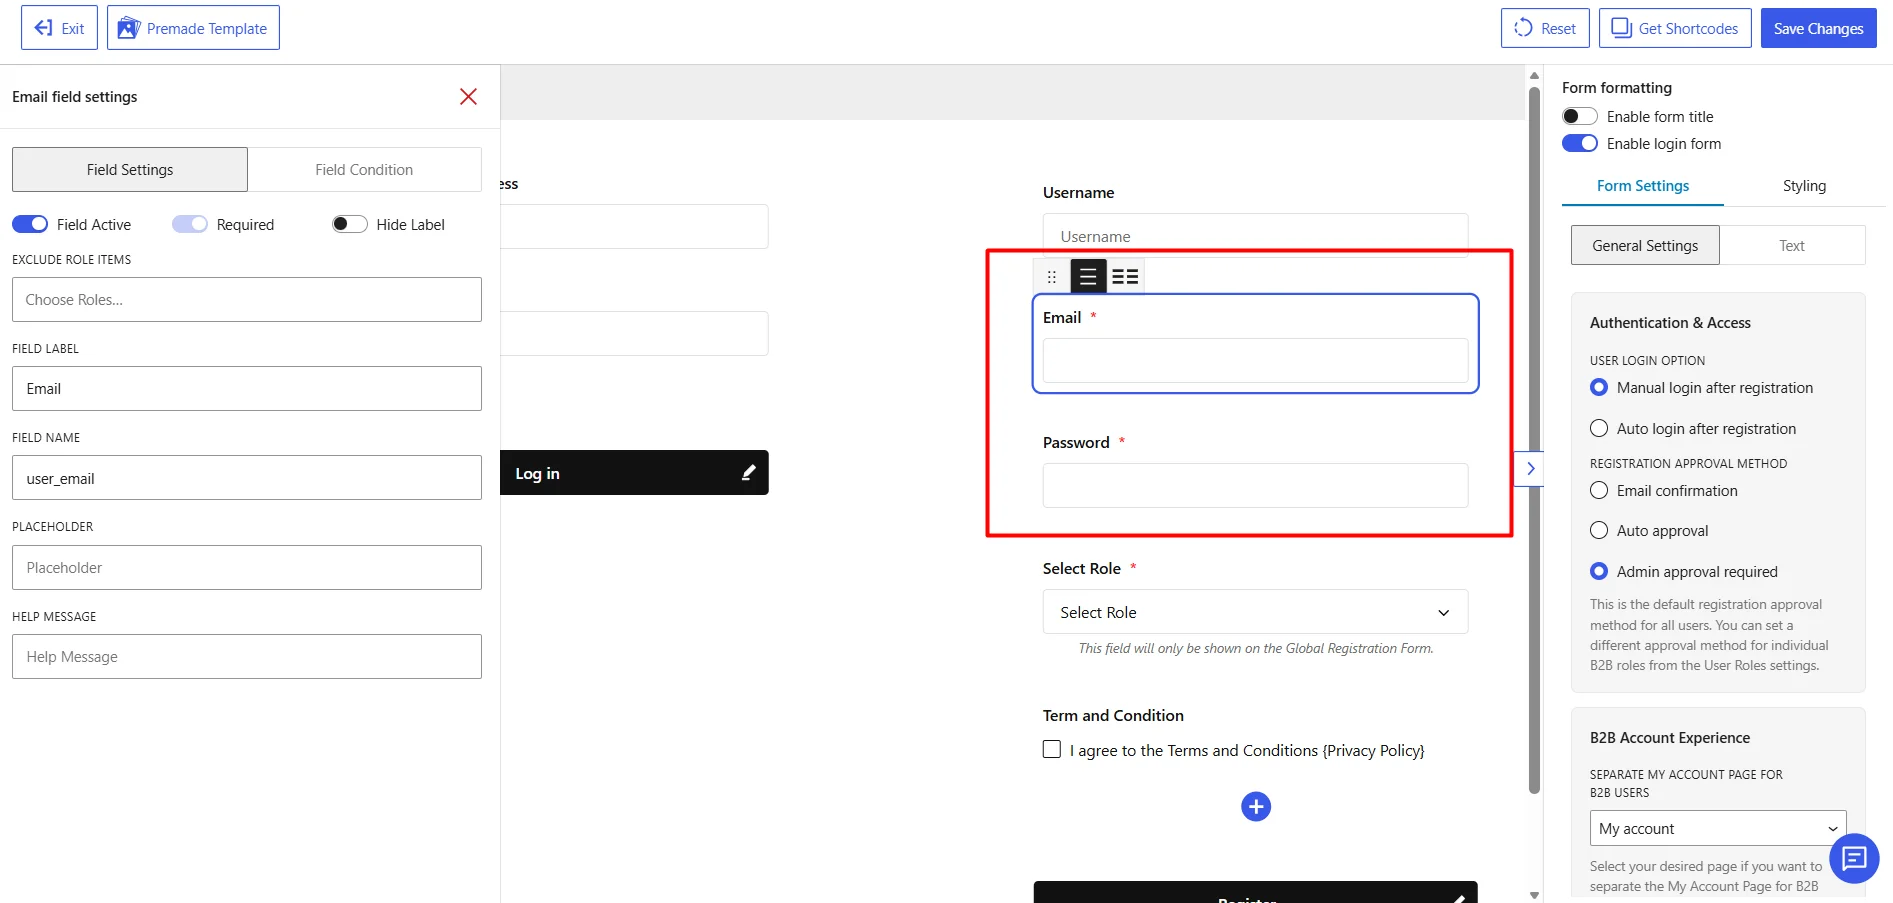Screen dimensions: 1893x903
Task: Click the Exit arrow icon
Action: (43, 28)
